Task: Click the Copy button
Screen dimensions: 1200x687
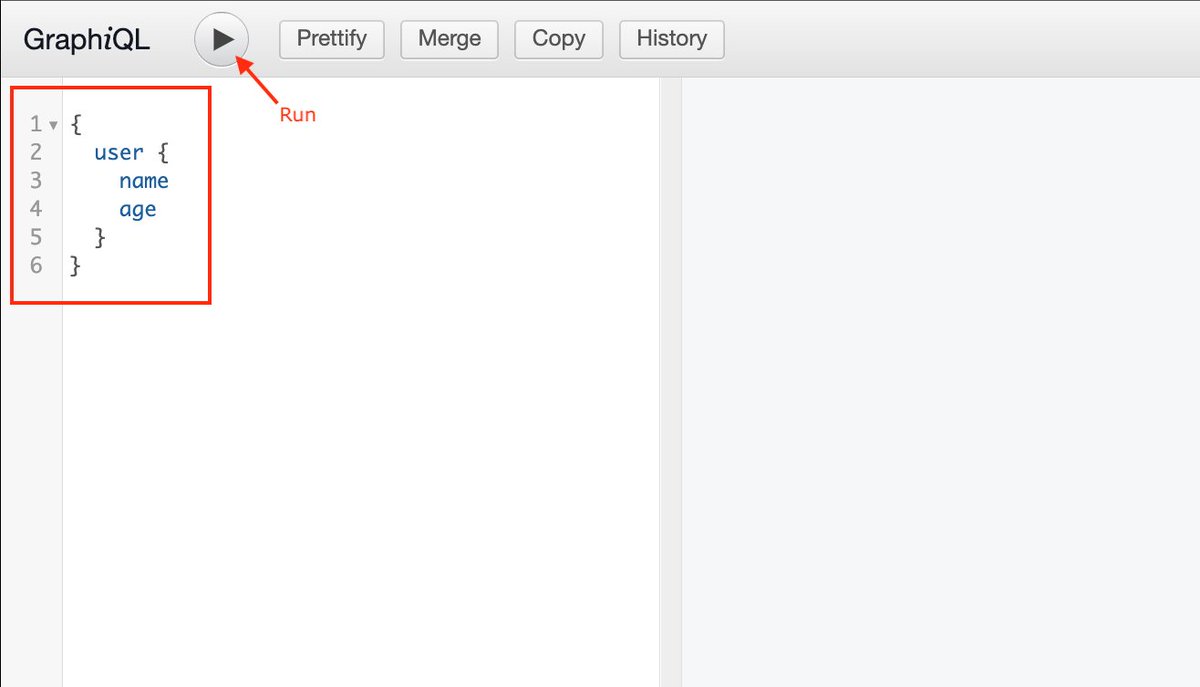Action: click(558, 39)
